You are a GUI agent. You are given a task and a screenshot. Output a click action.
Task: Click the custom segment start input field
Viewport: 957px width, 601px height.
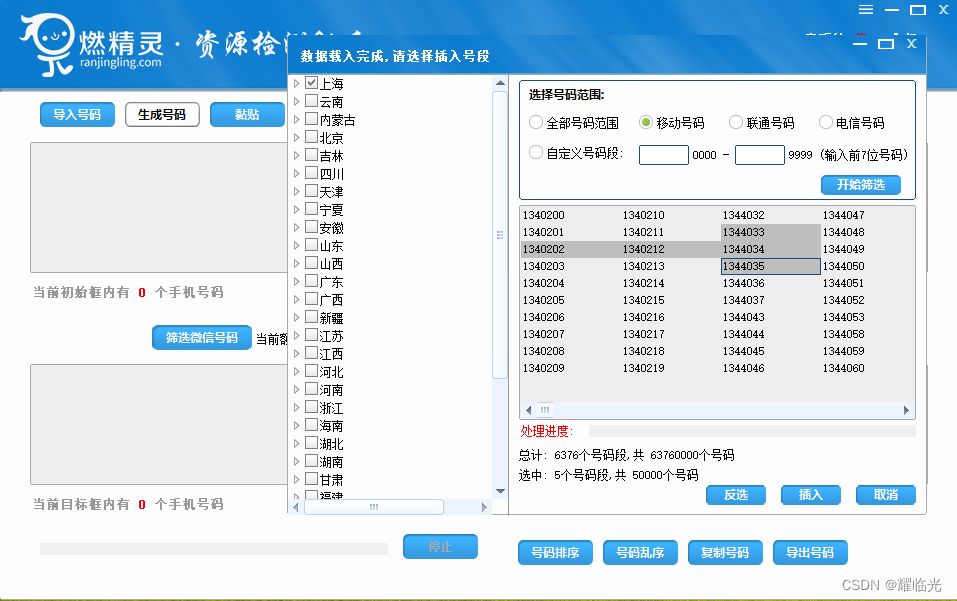[663, 153]
